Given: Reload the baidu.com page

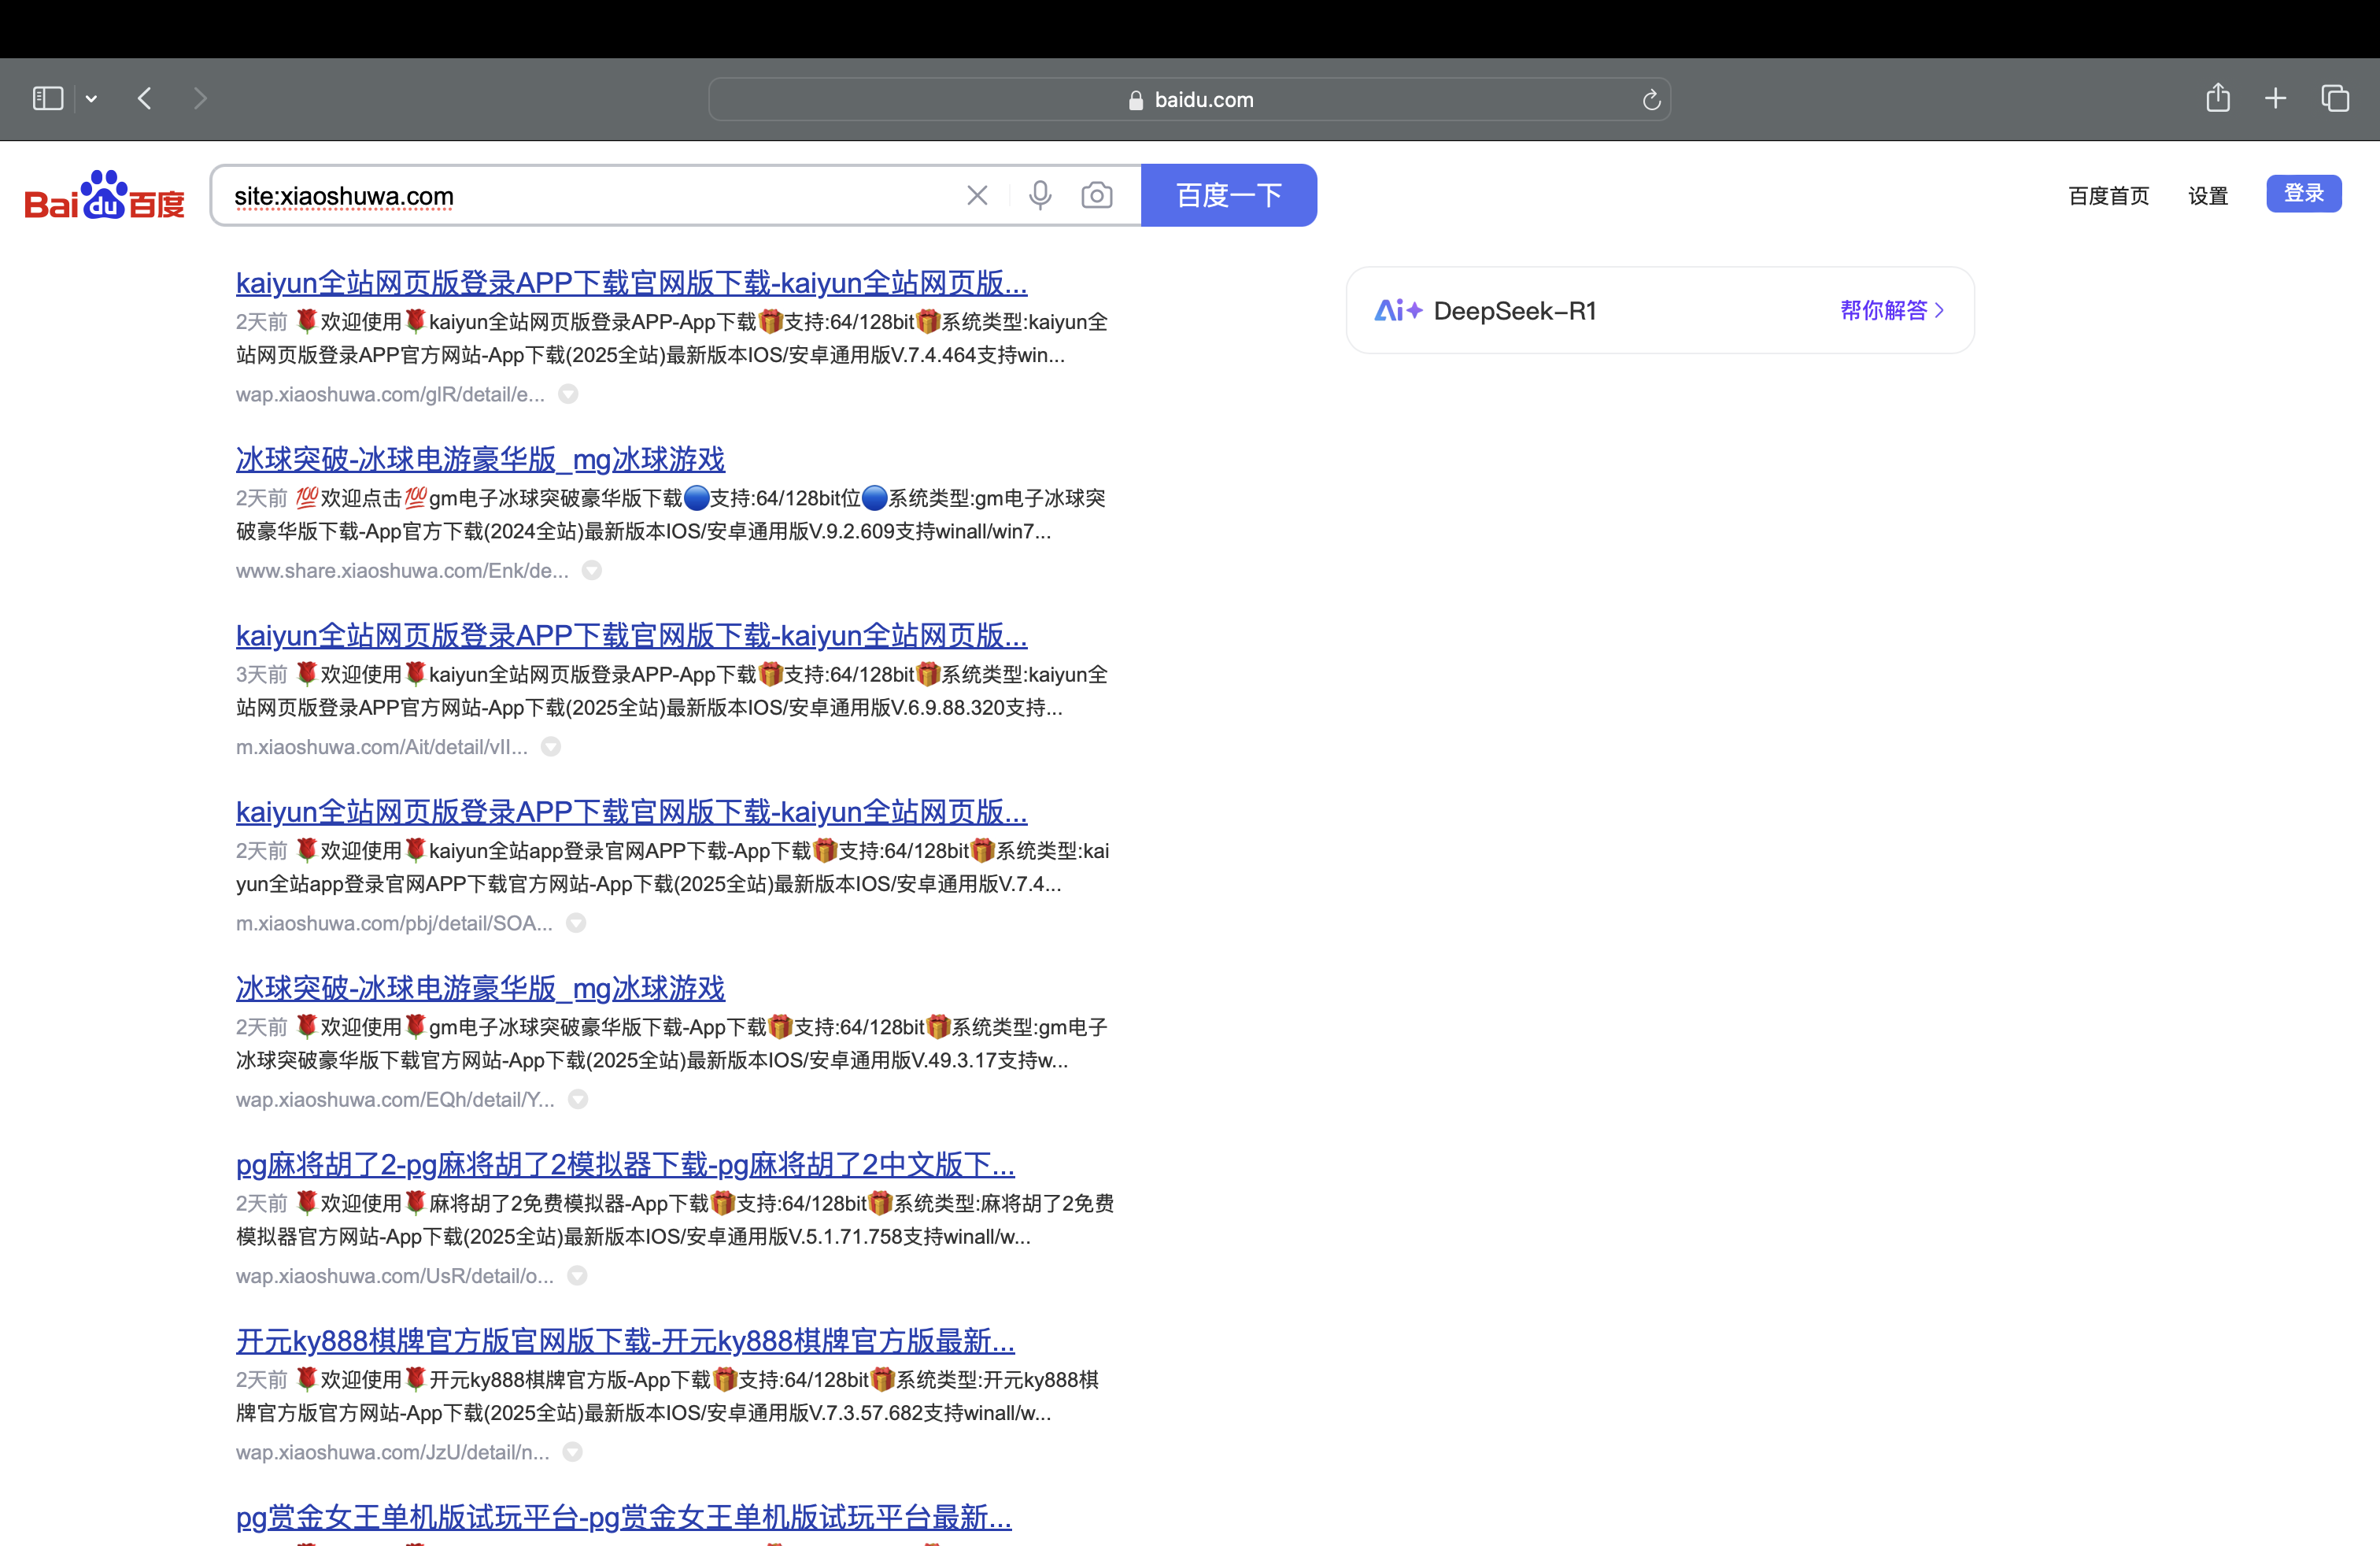Looking at the screenshot, I should point(1651,100).
